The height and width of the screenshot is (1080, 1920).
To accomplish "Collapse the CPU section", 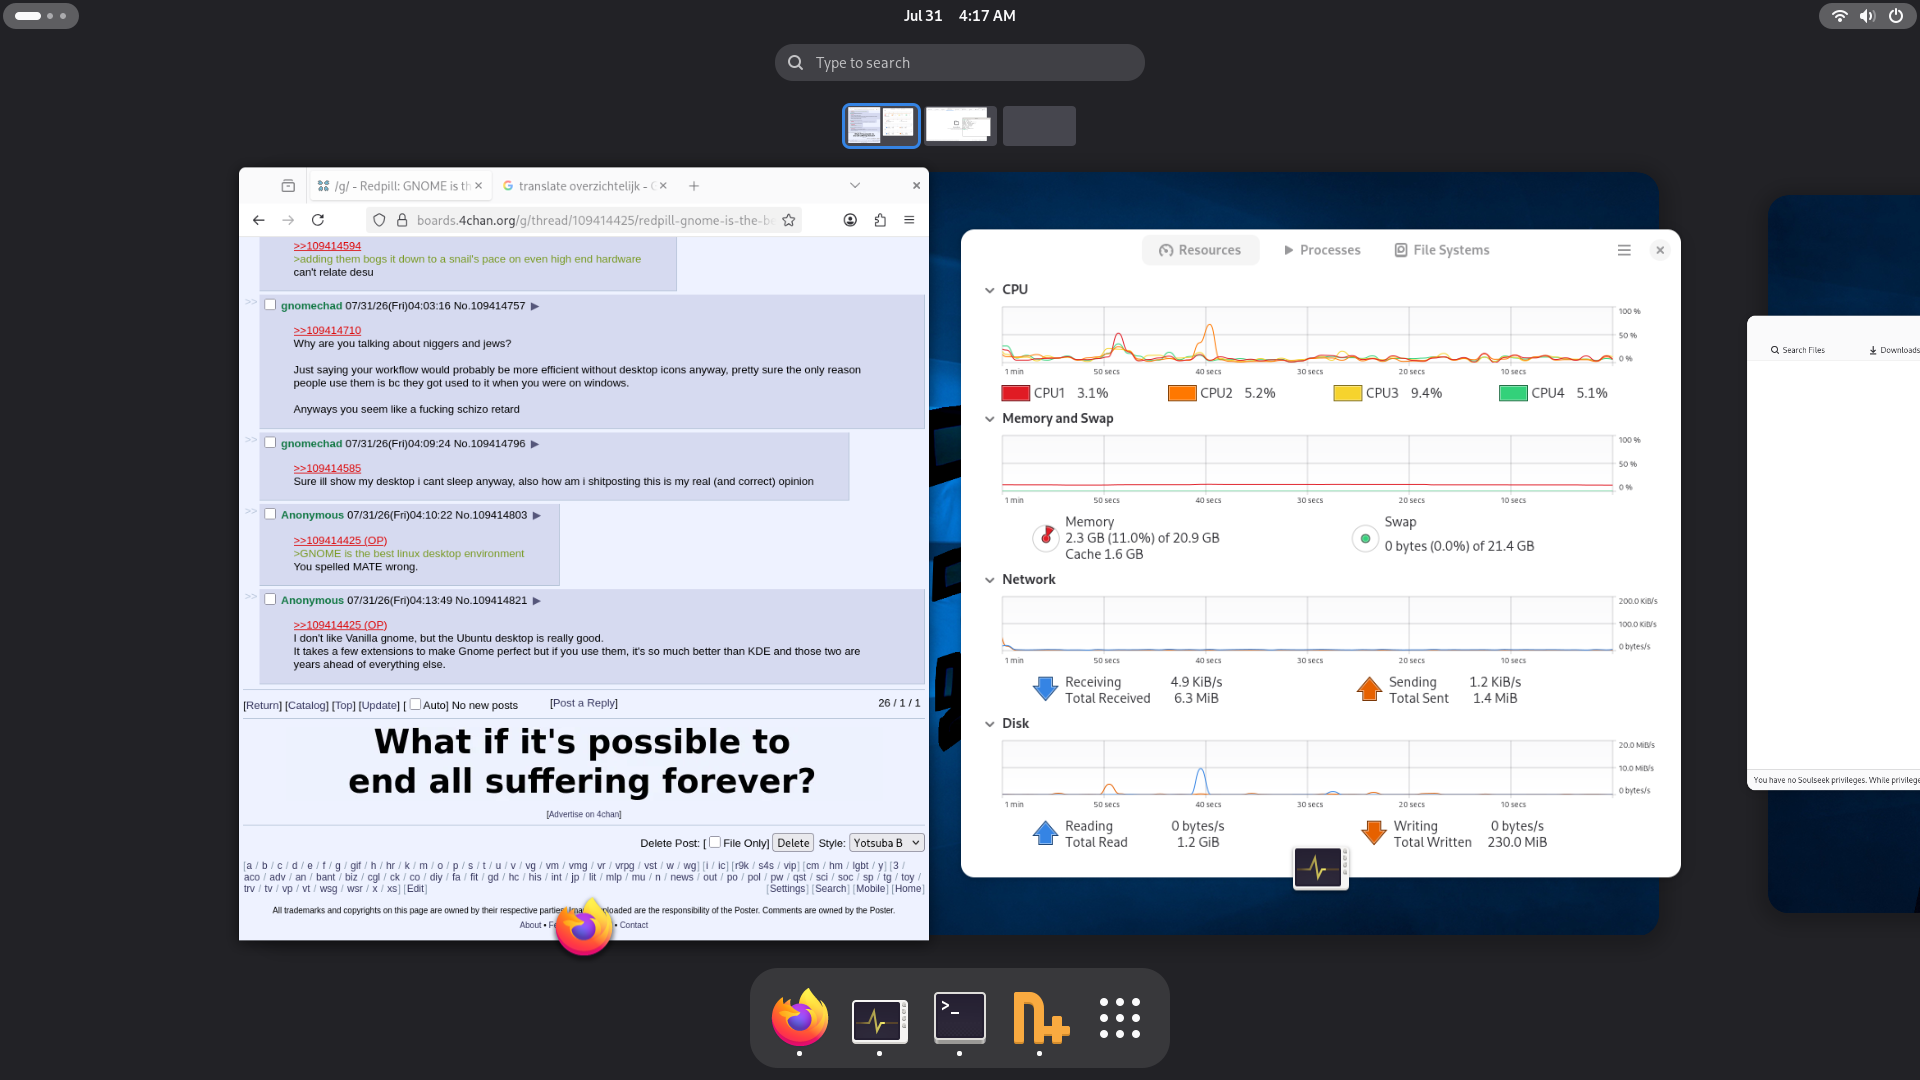I will click(x=990, y=290).
